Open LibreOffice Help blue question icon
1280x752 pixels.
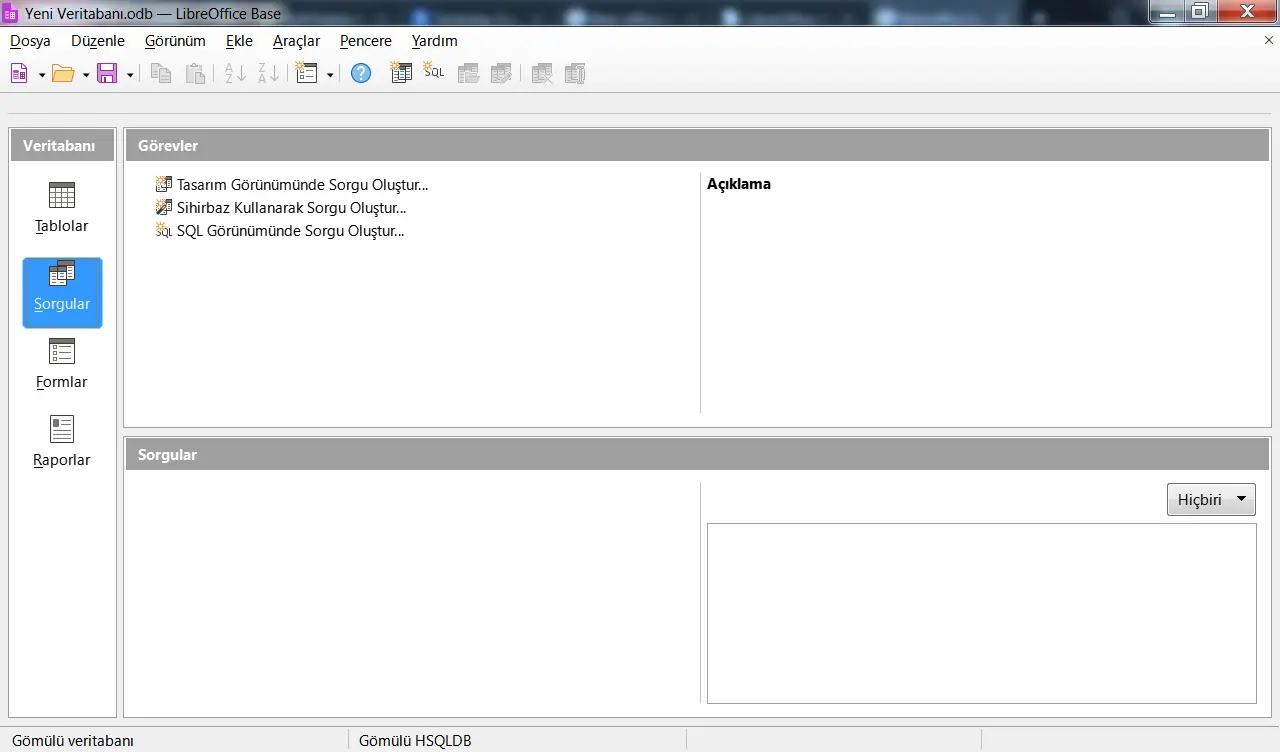click(x=361, y=73)
